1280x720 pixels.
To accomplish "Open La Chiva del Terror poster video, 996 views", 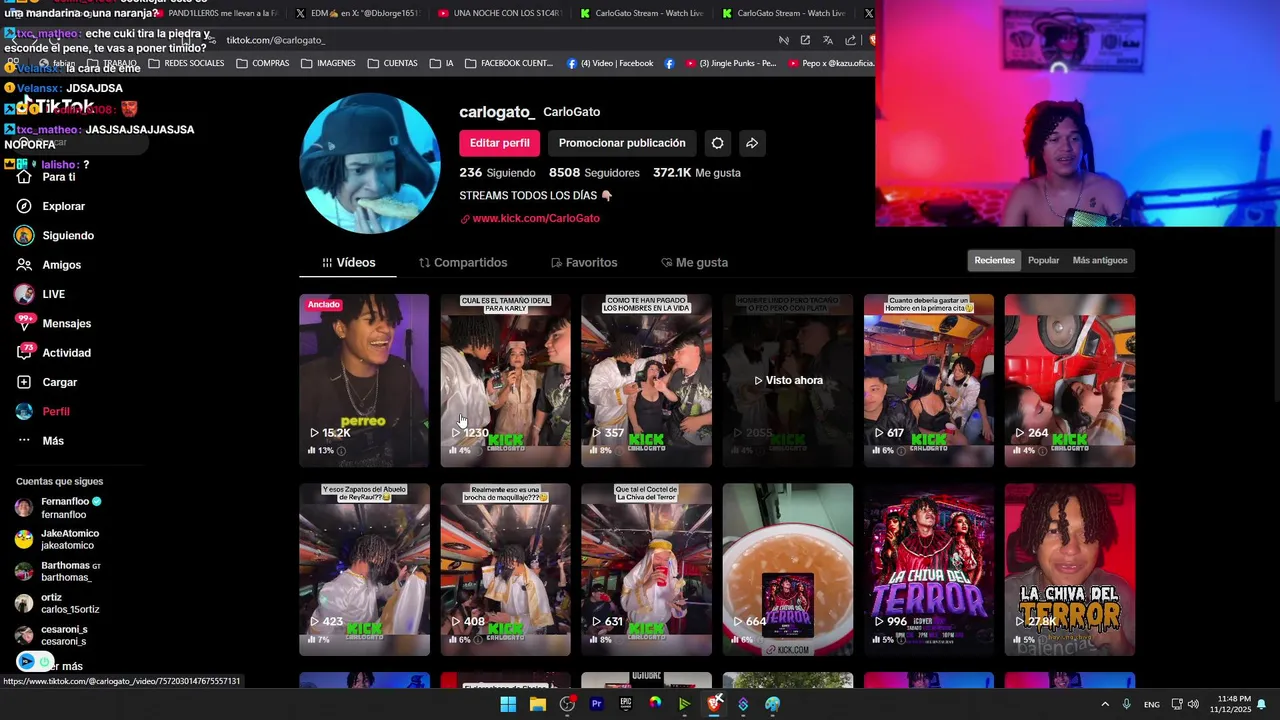I will (x=928, y=570).
